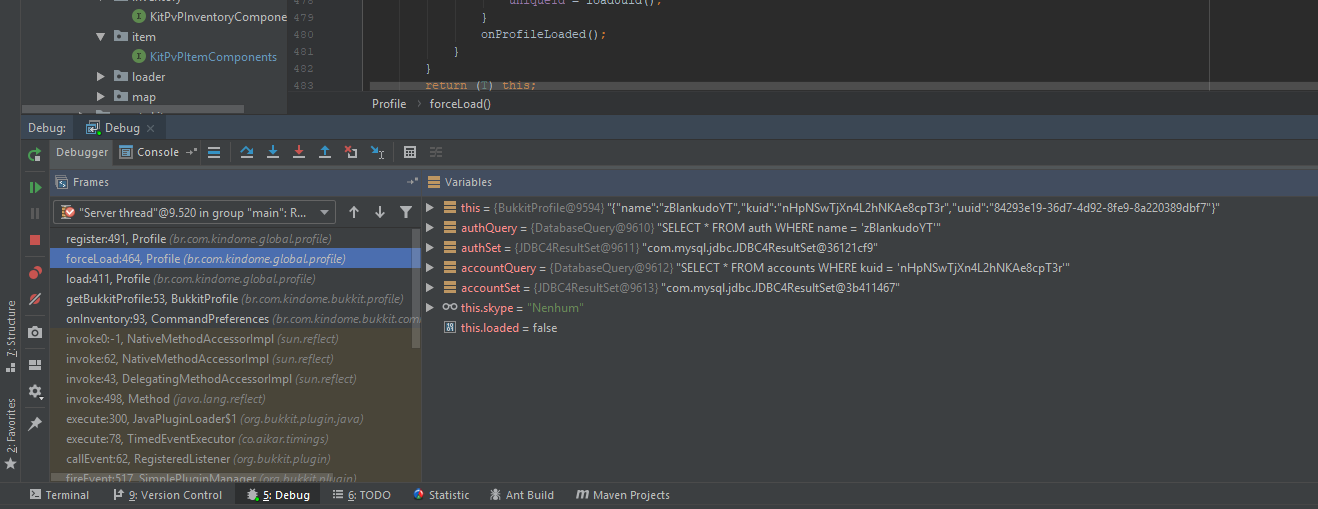
Task: Open the Favorites side panel
Action: click(x=11, y=432)
